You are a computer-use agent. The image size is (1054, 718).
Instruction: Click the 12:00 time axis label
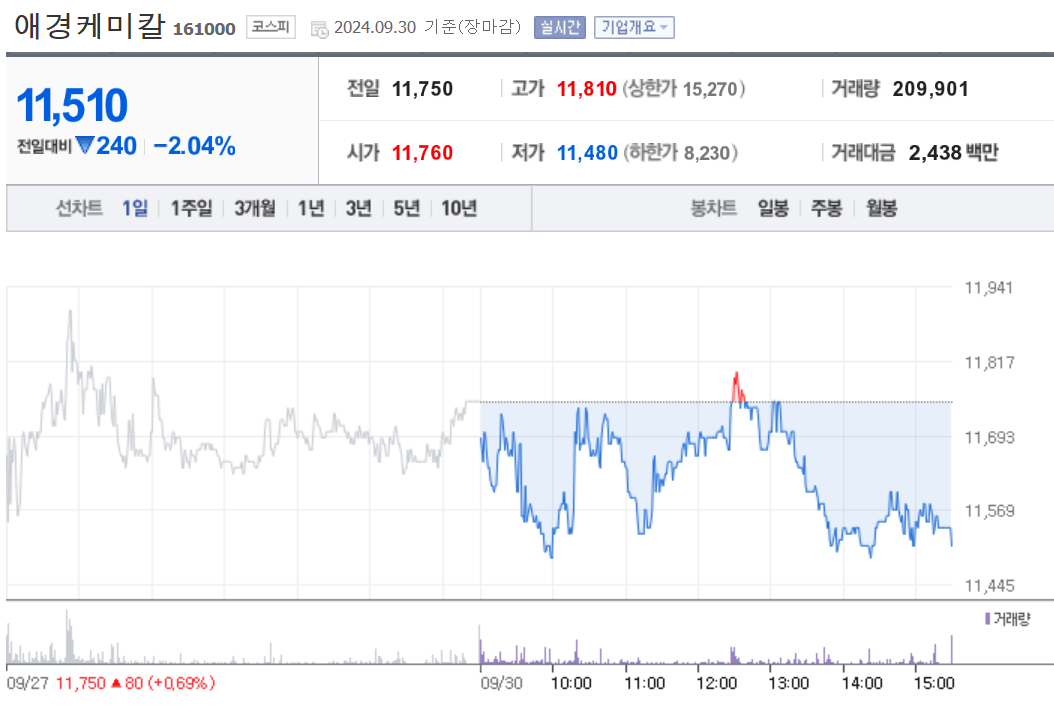[717, 684]
